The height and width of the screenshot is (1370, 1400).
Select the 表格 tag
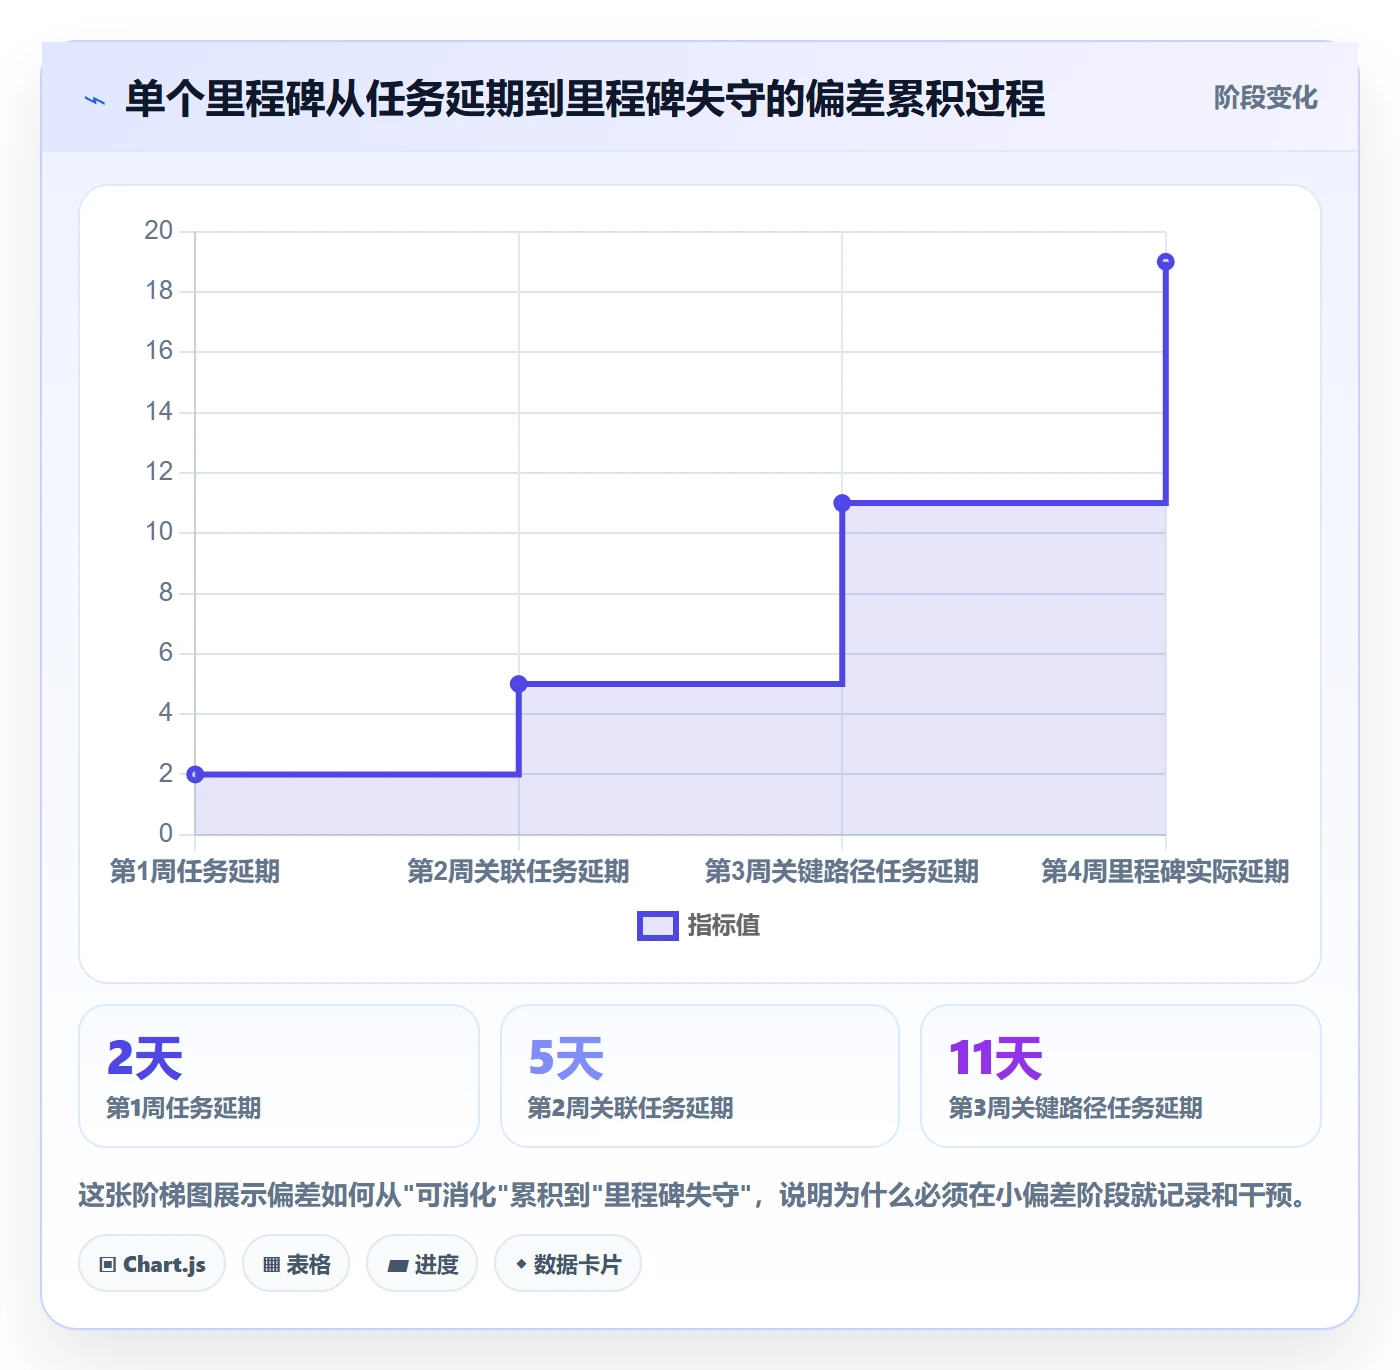pyautogui.click(x=296, y=1264)
